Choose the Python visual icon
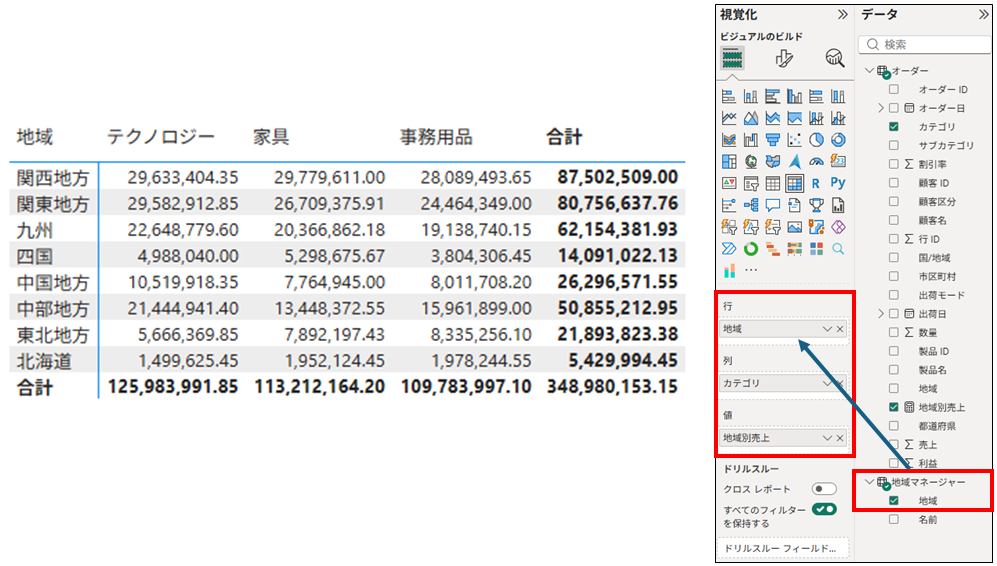The width and height of the screenshot is (997, 566). tap(838, 183)
